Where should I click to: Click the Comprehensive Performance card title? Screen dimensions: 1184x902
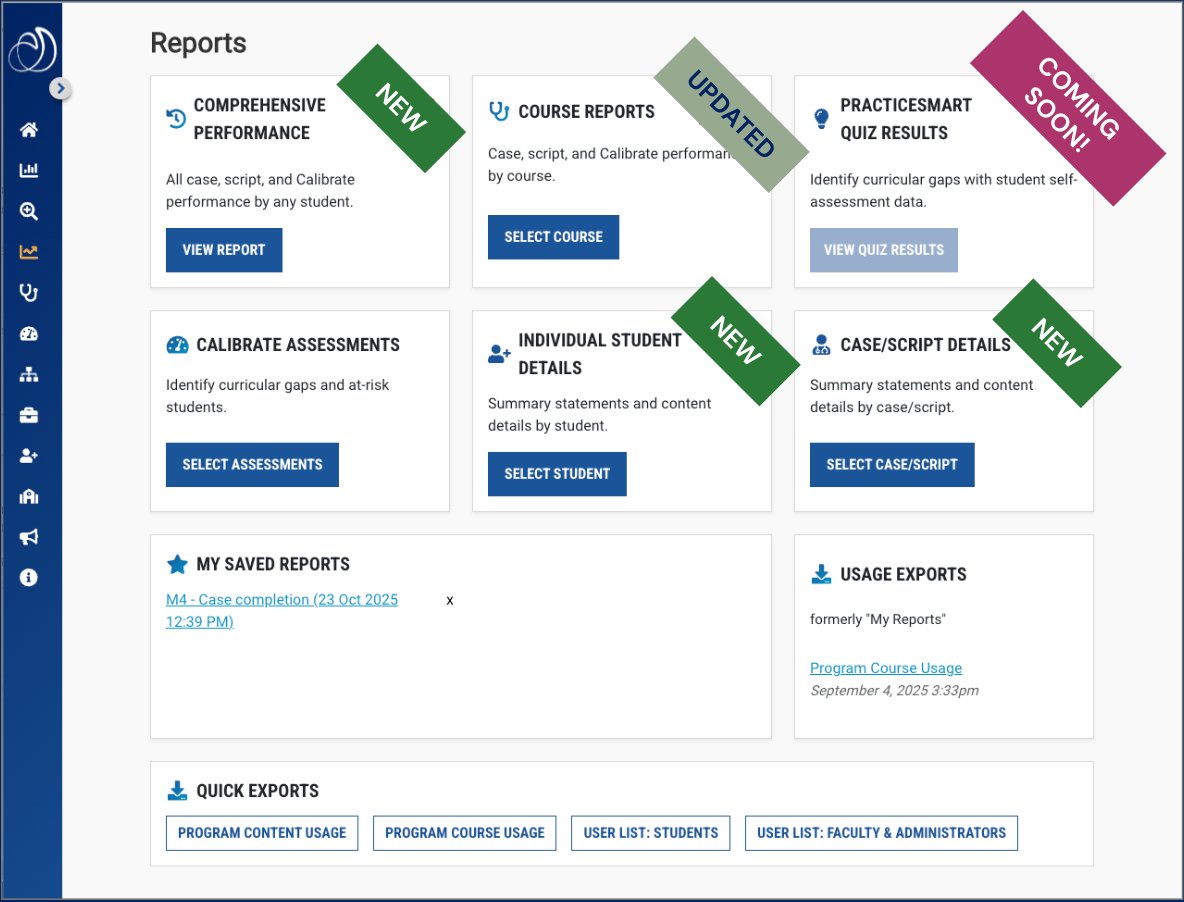point(260,119)
